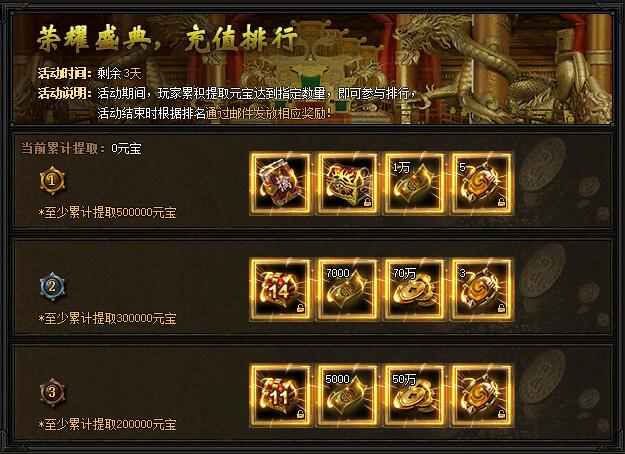
Task: Select the swirl medallion marked 3
Action: coord(482,290)
